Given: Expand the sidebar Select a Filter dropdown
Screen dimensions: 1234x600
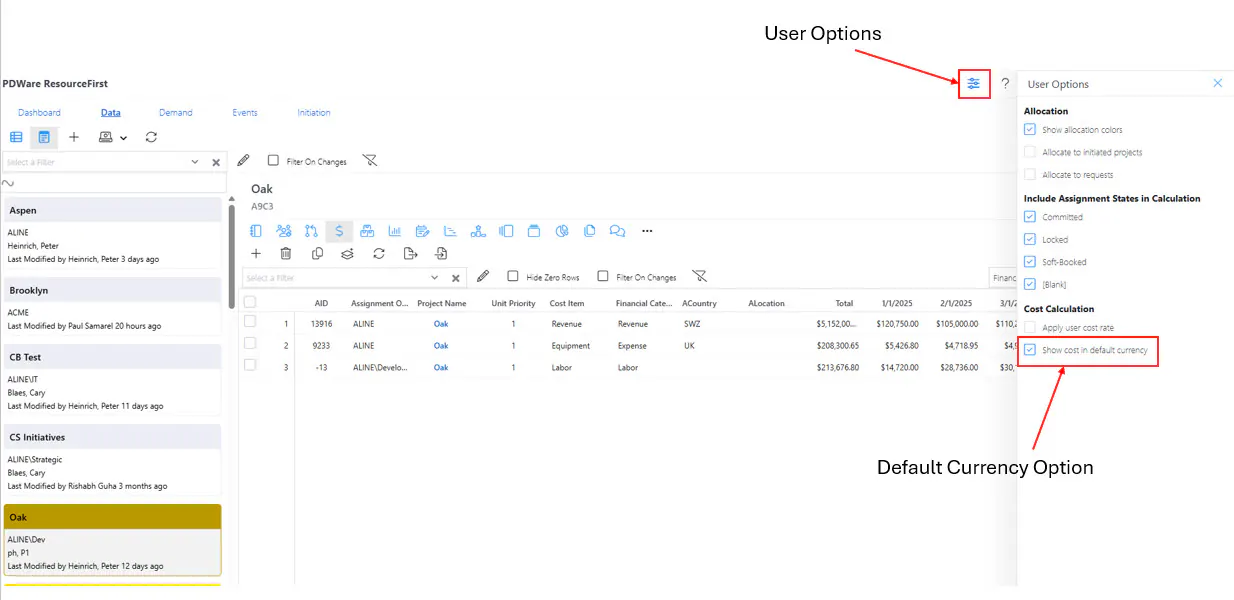Looking at the screenshot, I should (x=195, y=162).
